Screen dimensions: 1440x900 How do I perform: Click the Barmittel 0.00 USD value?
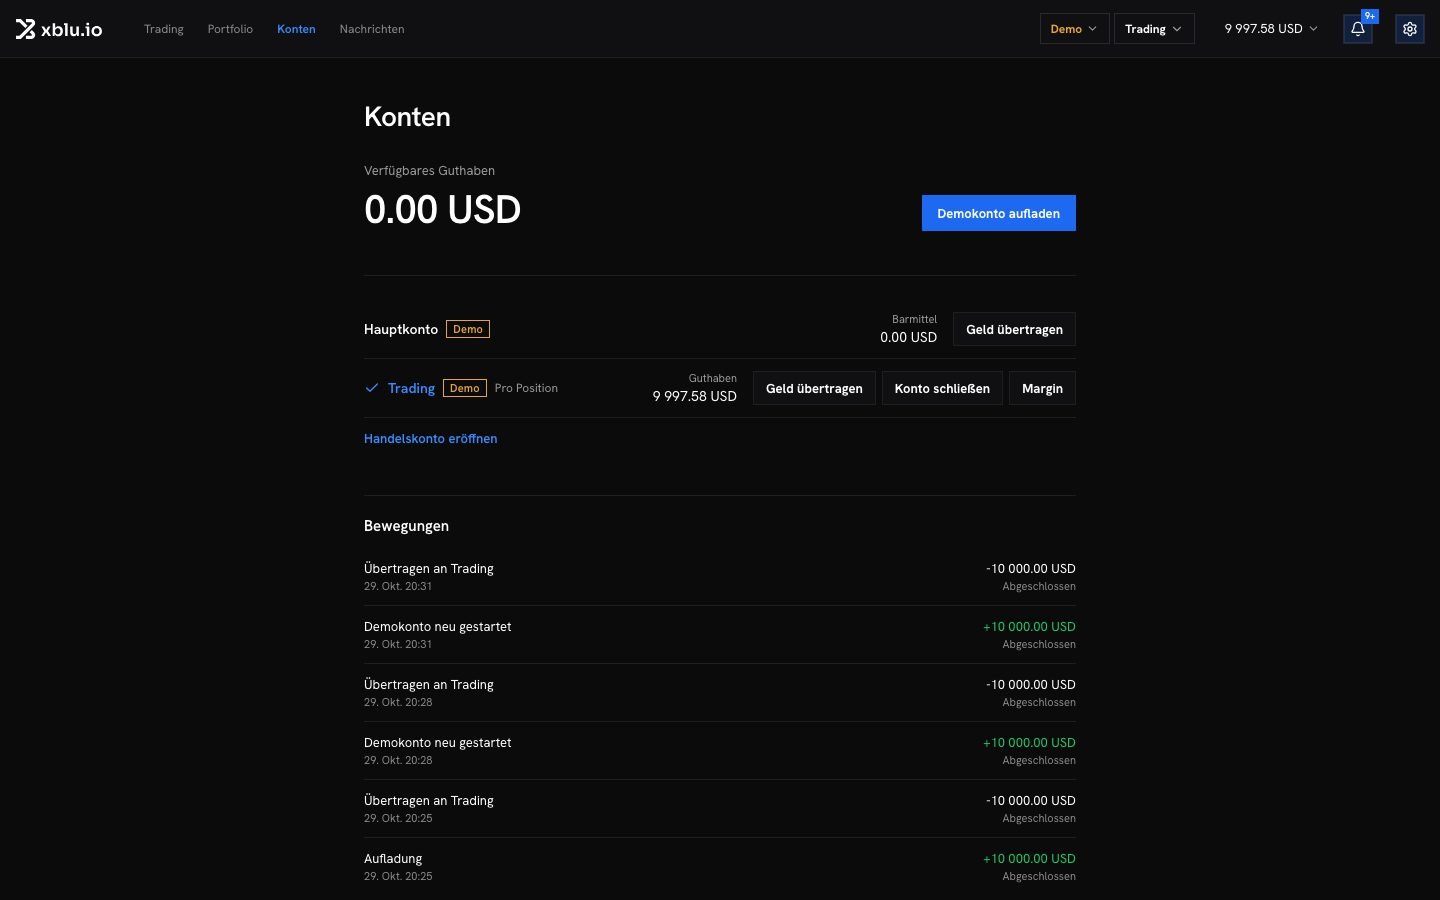point(908,337)
